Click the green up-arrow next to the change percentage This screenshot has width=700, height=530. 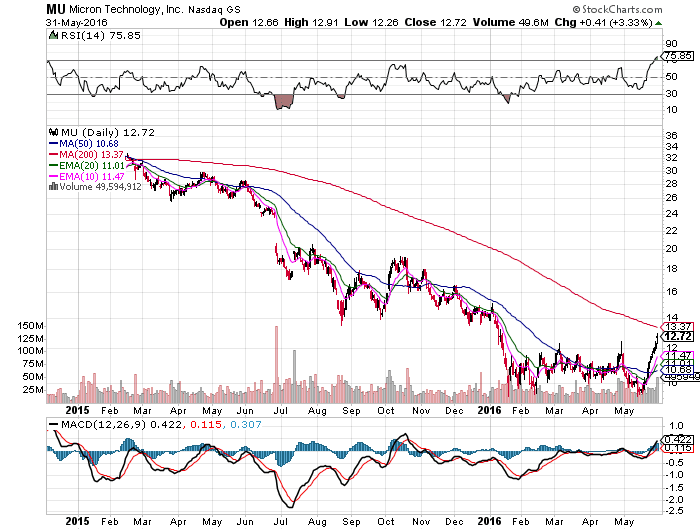coord(658,23)
